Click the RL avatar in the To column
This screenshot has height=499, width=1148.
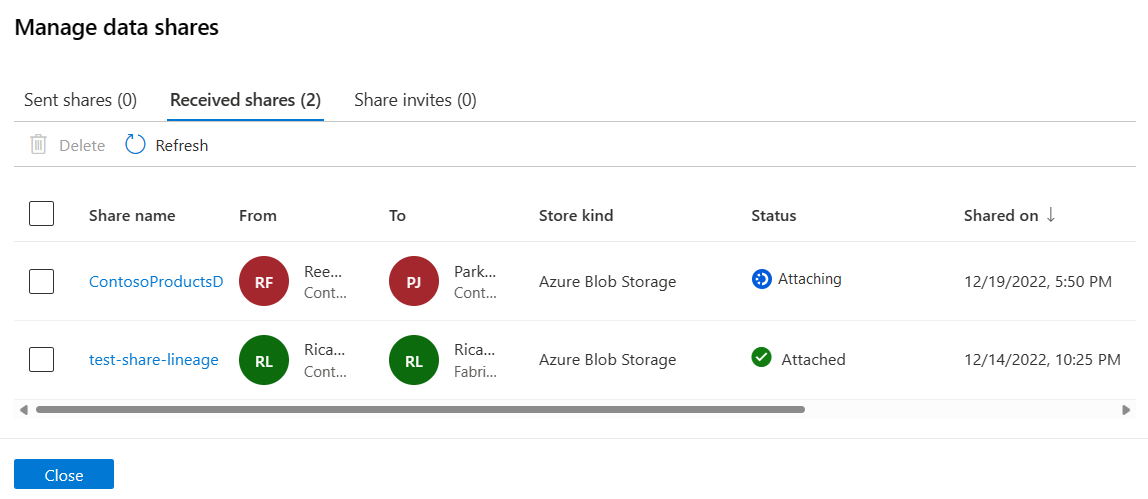pos(414,361)
